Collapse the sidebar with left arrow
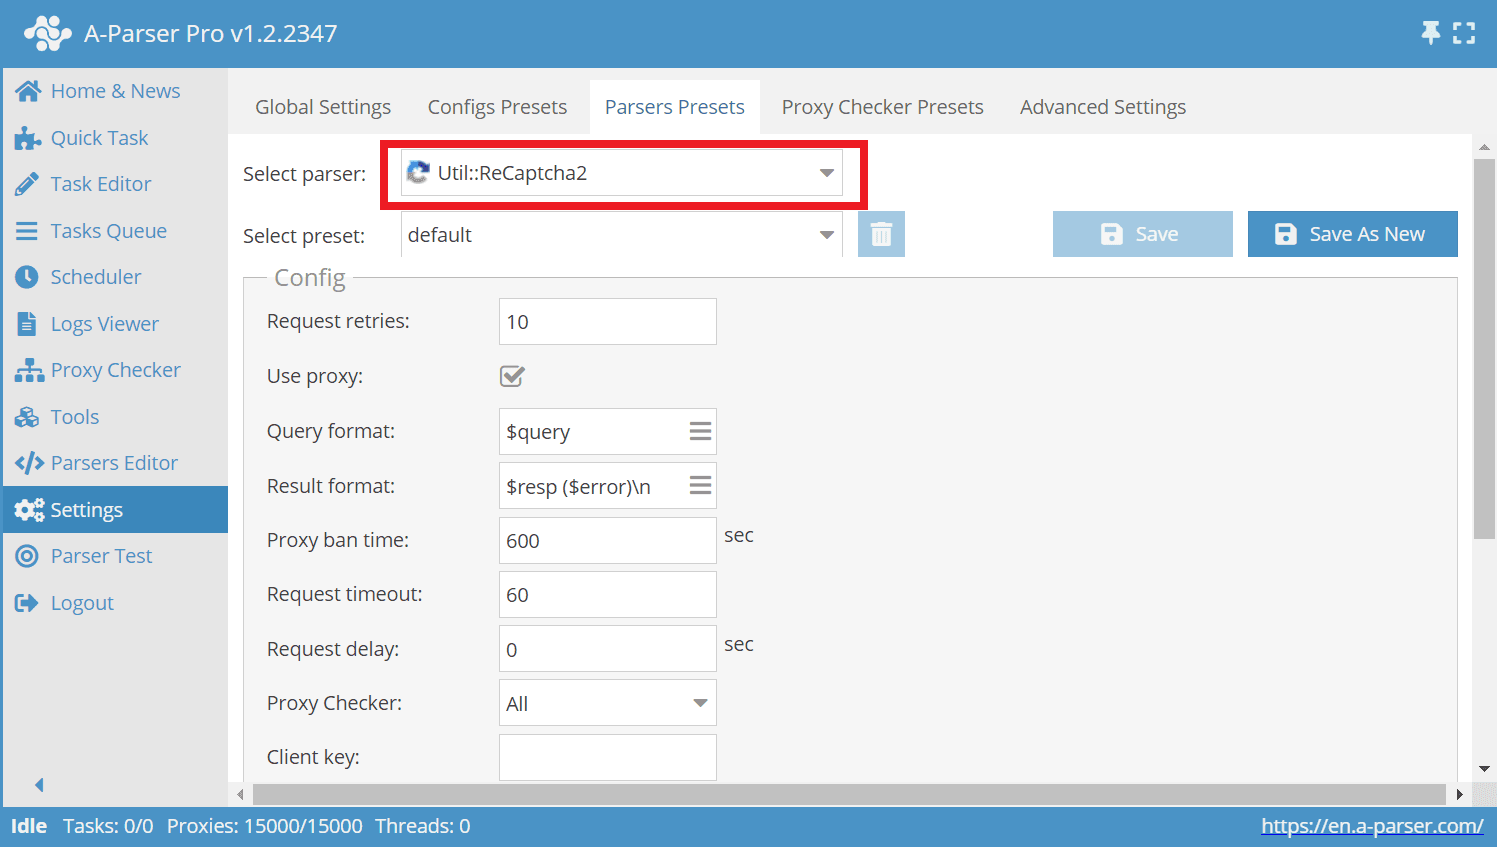The image size is (1497, 847). coord(39,785)
